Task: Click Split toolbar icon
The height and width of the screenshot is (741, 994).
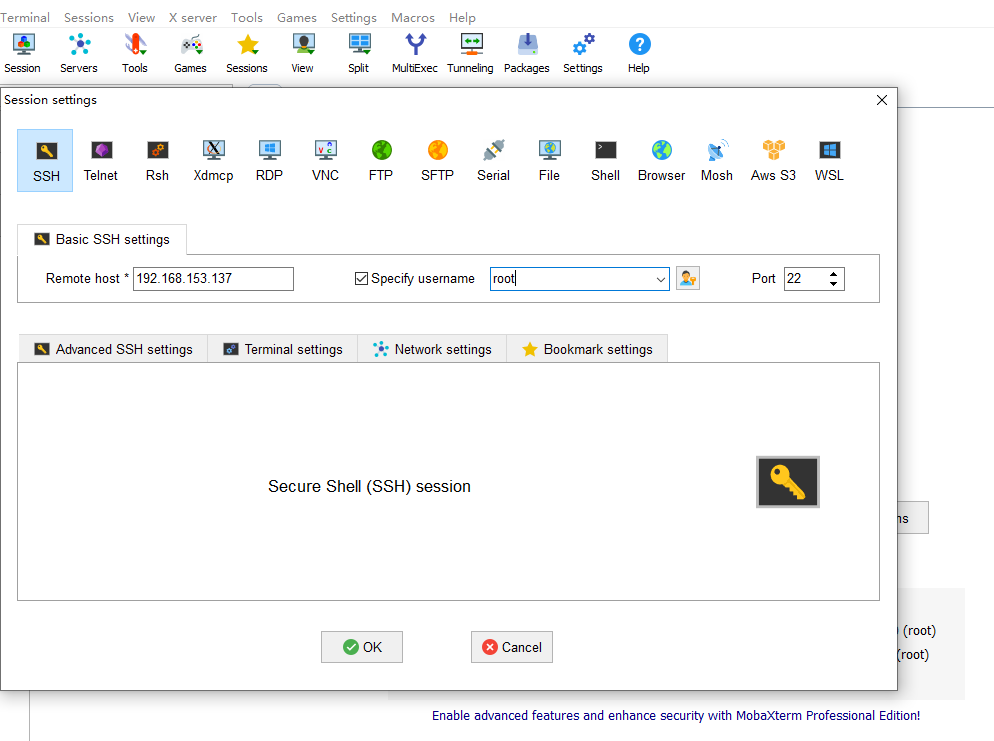Action: [358, 53]
